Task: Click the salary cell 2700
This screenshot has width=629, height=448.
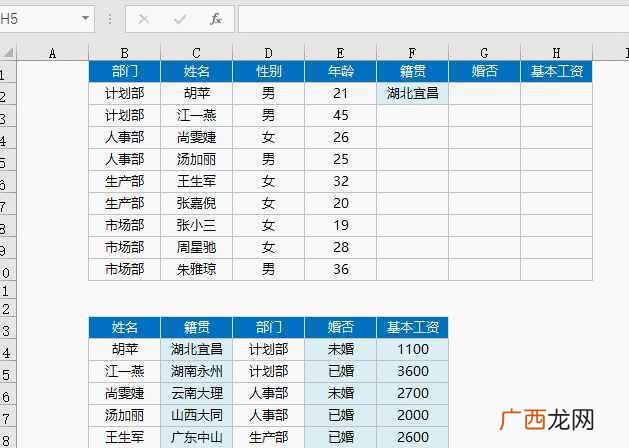Action: [412, 393]
